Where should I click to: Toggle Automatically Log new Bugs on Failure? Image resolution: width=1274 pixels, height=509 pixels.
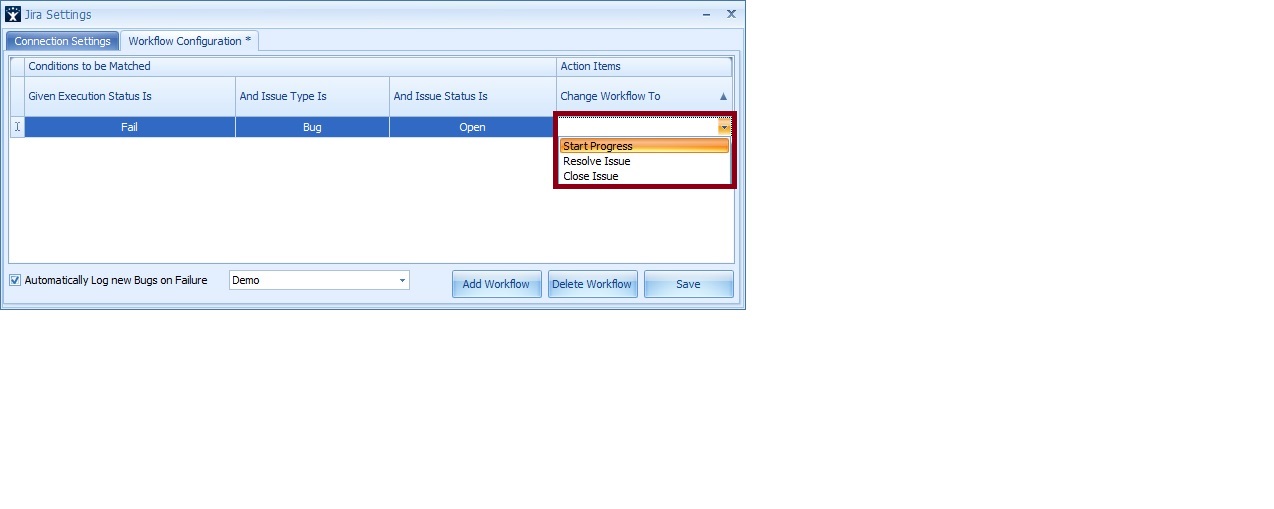(15, 280)
